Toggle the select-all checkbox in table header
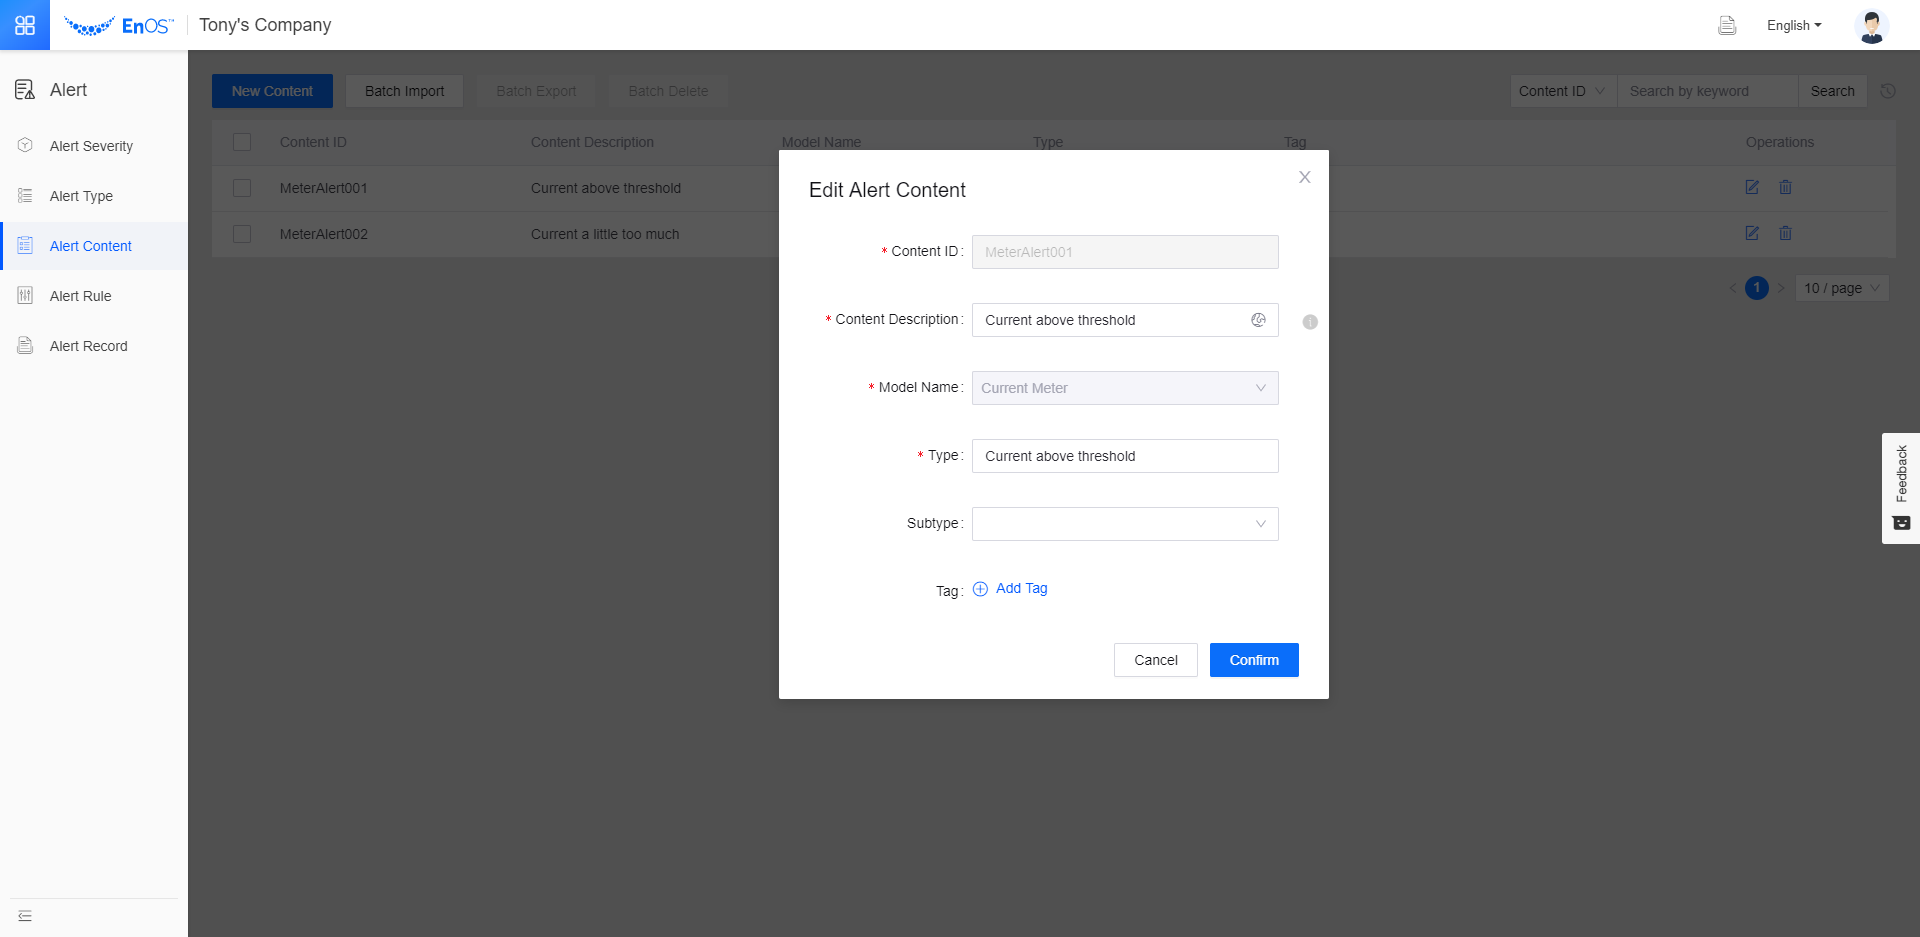 click(242, 142)
